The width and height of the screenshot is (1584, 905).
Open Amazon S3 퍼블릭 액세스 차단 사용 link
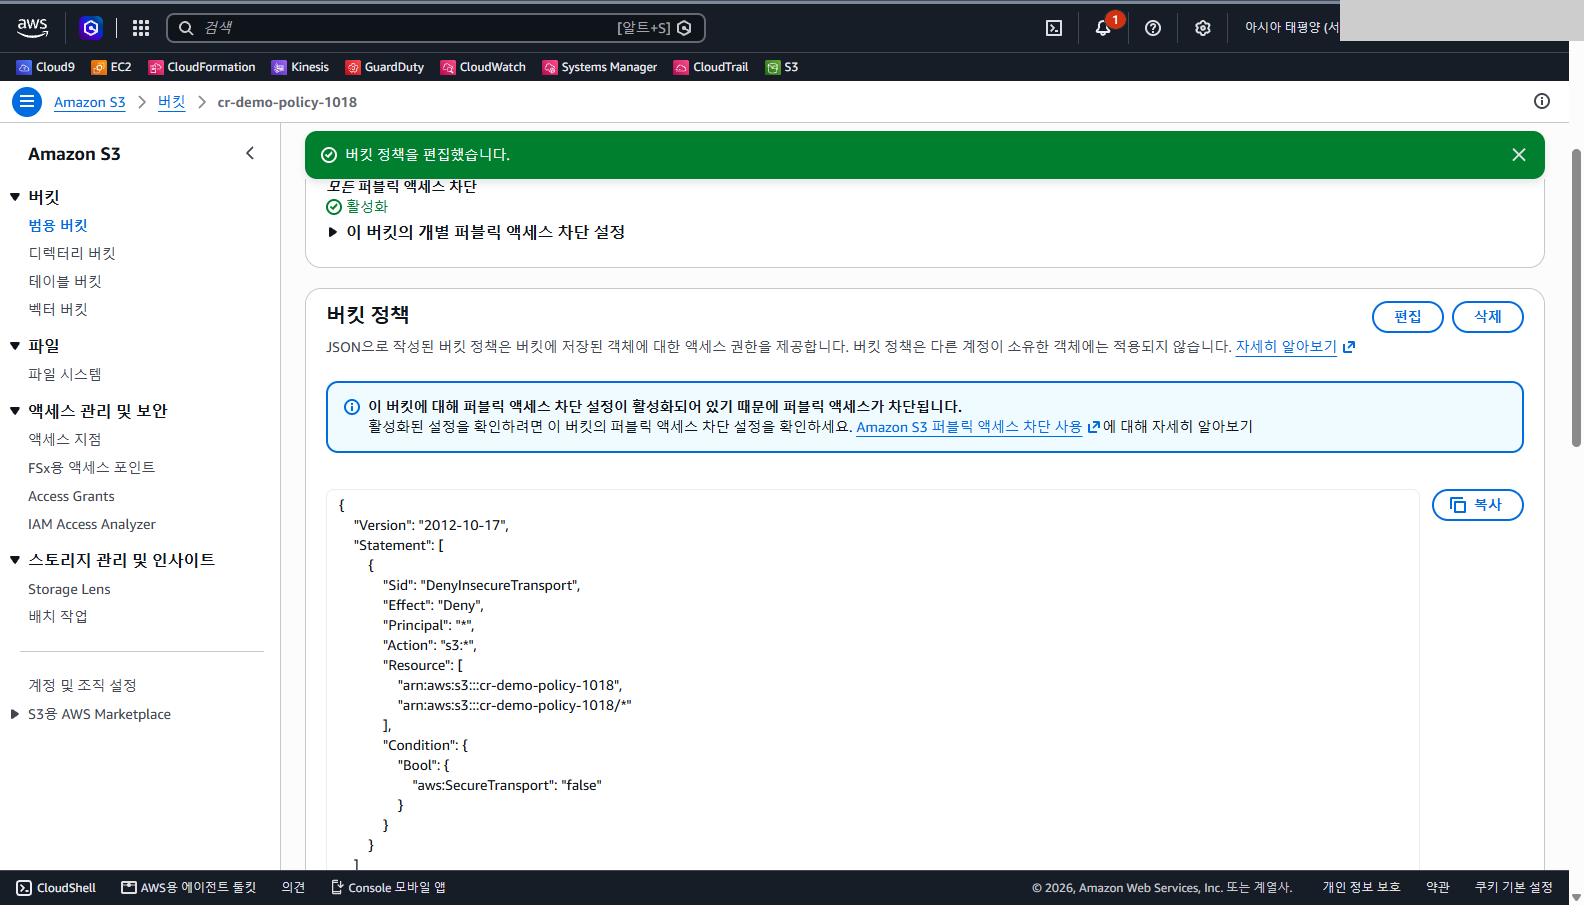[969, 427]
